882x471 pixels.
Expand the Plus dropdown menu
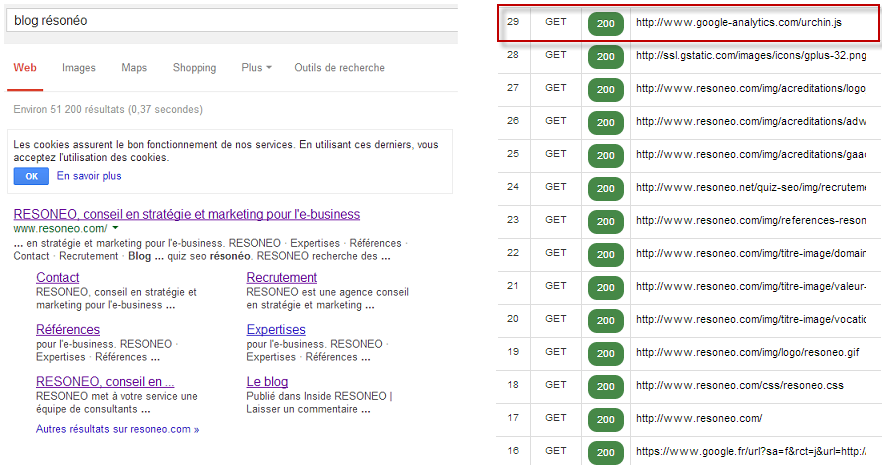coord(256,68)
